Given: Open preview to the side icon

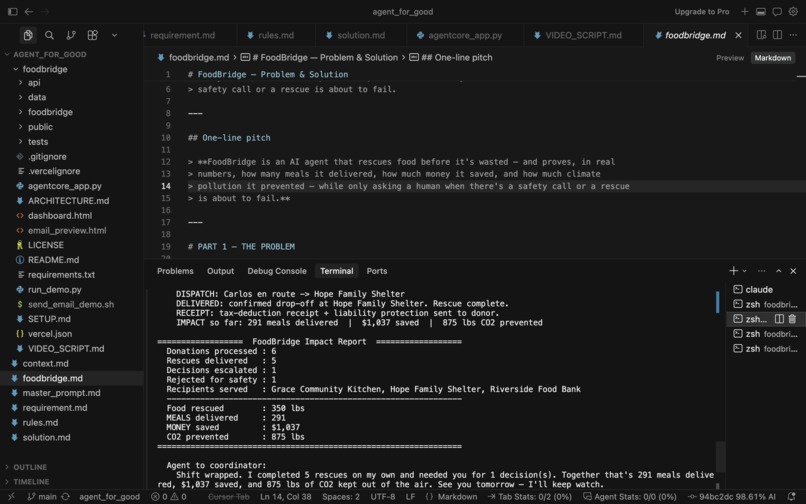Looking at the screenshot, I should click(761, 35).
